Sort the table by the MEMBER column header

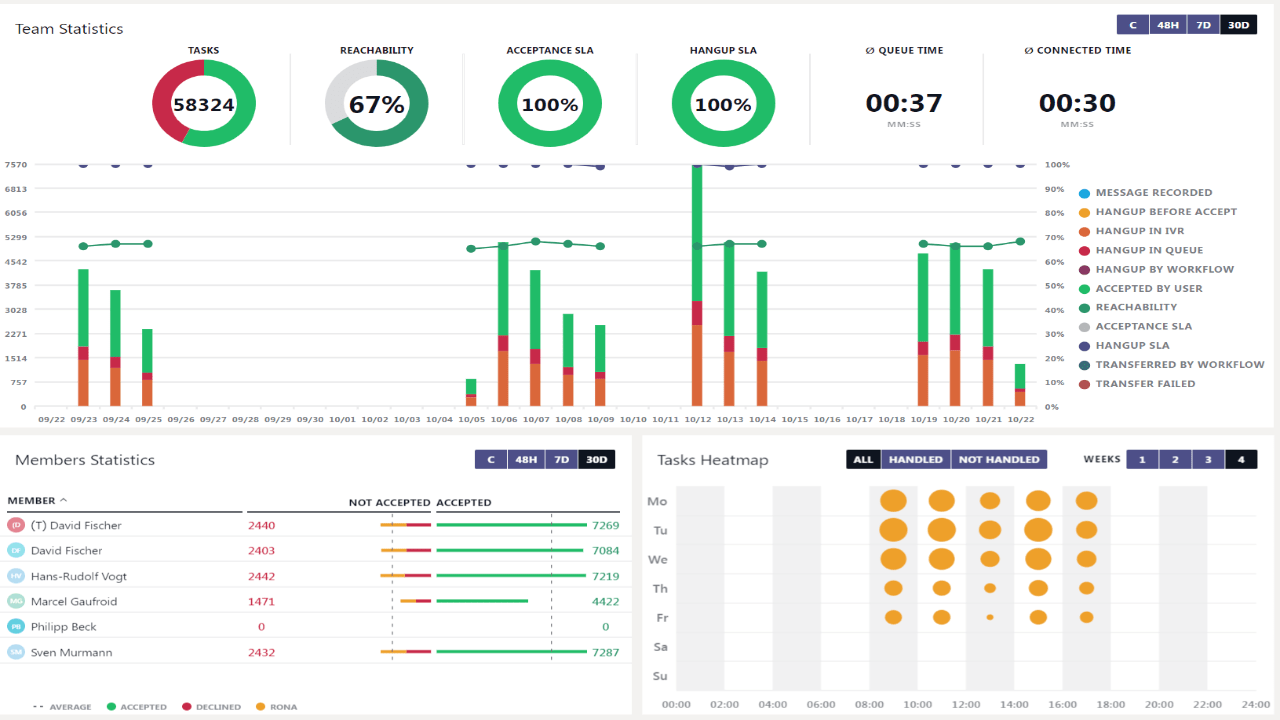point(37,501)
